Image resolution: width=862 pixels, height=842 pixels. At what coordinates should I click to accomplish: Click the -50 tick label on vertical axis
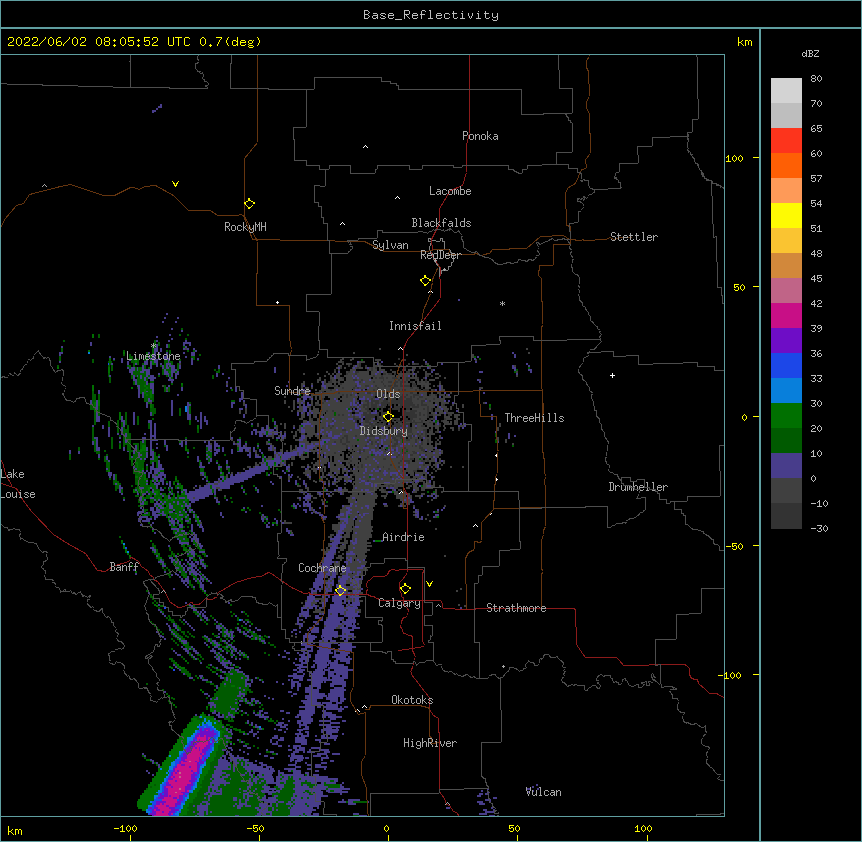[734, 546]
